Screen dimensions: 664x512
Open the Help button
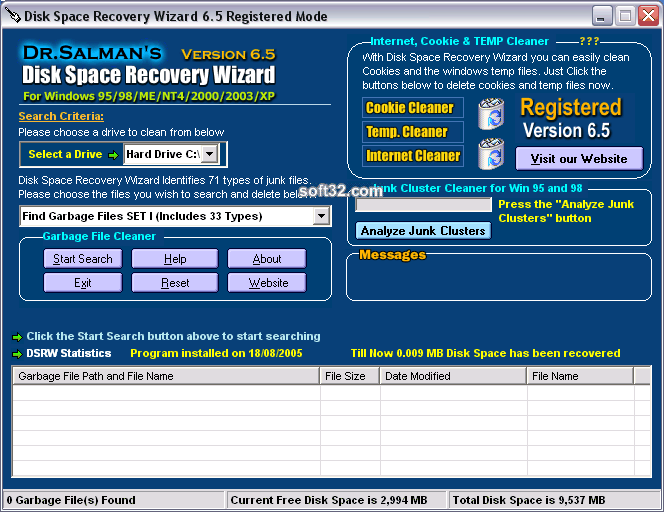(x=175, y=259)
